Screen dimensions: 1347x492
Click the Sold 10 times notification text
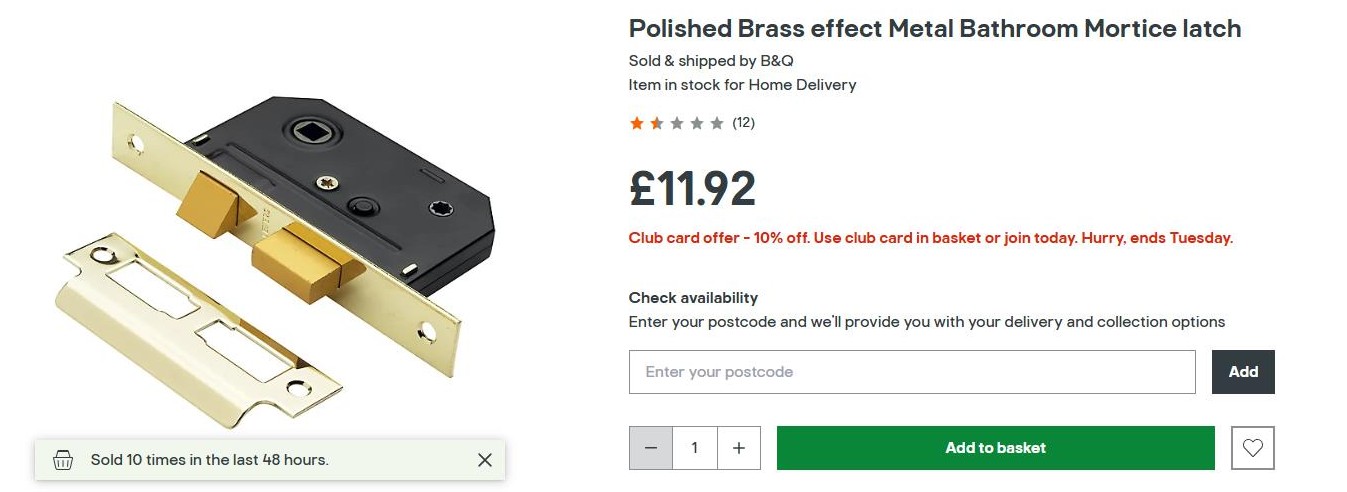coord(209,460)
